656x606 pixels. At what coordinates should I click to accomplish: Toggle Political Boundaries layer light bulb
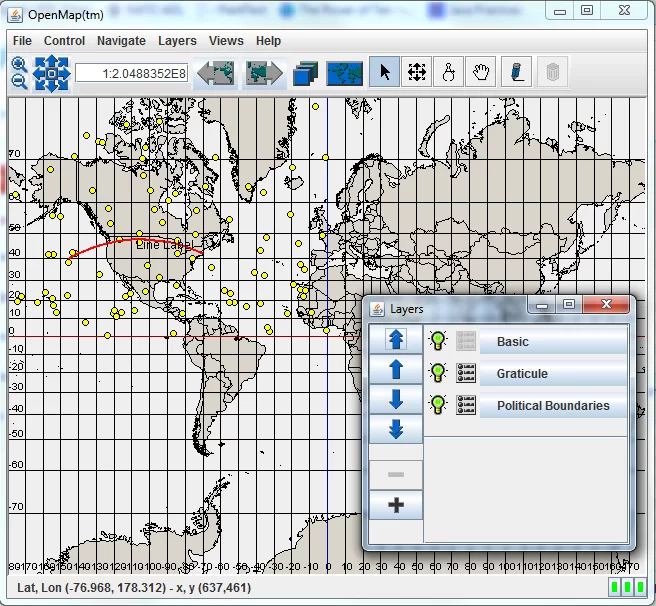[x=438, y=405]
